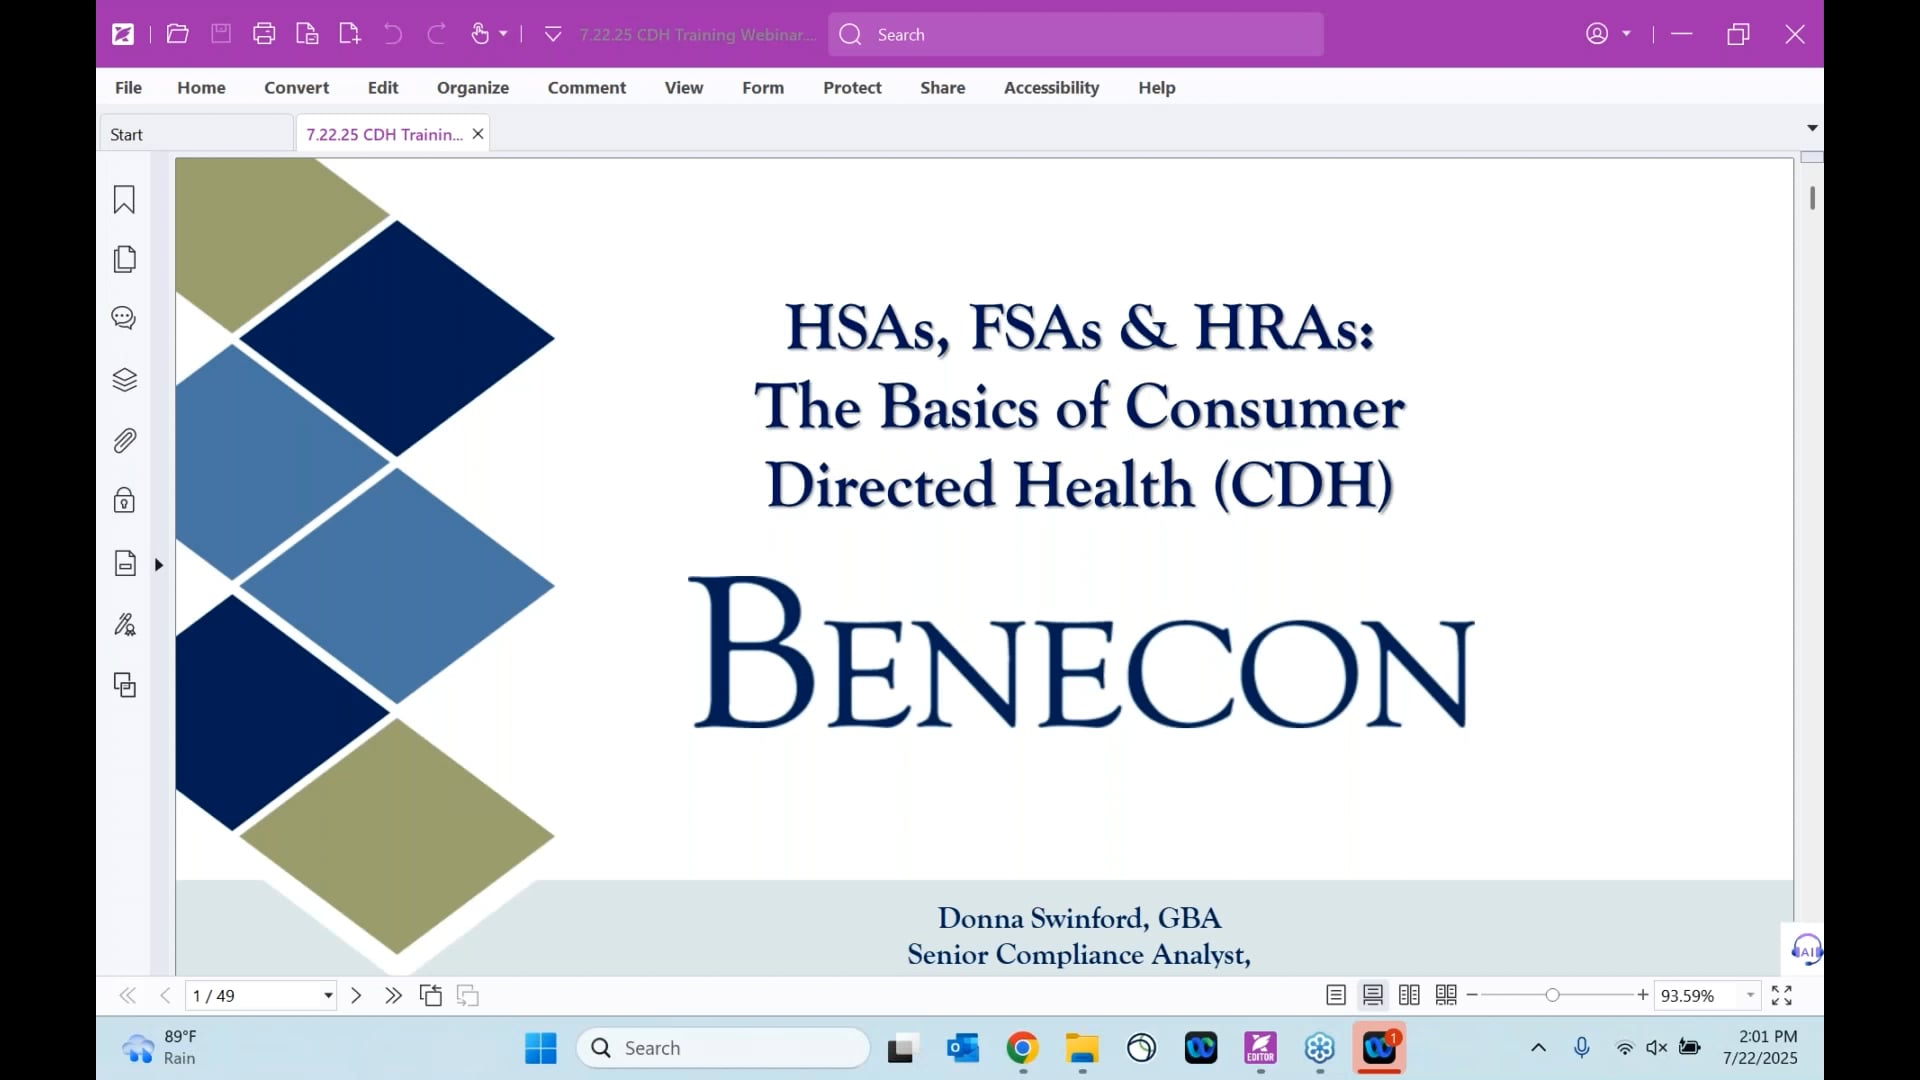
Task: Expand the page number dropdown
Action: point(328,996)
